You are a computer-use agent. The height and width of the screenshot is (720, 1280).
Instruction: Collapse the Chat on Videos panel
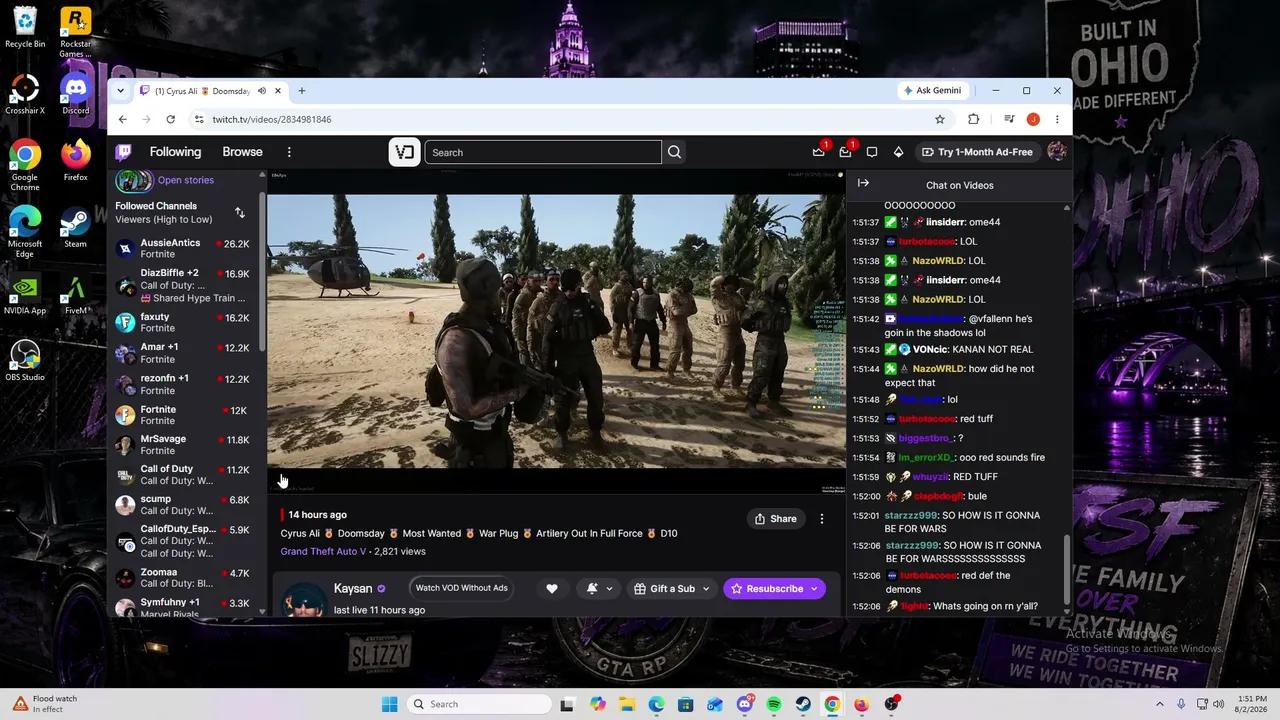(863, 183)
